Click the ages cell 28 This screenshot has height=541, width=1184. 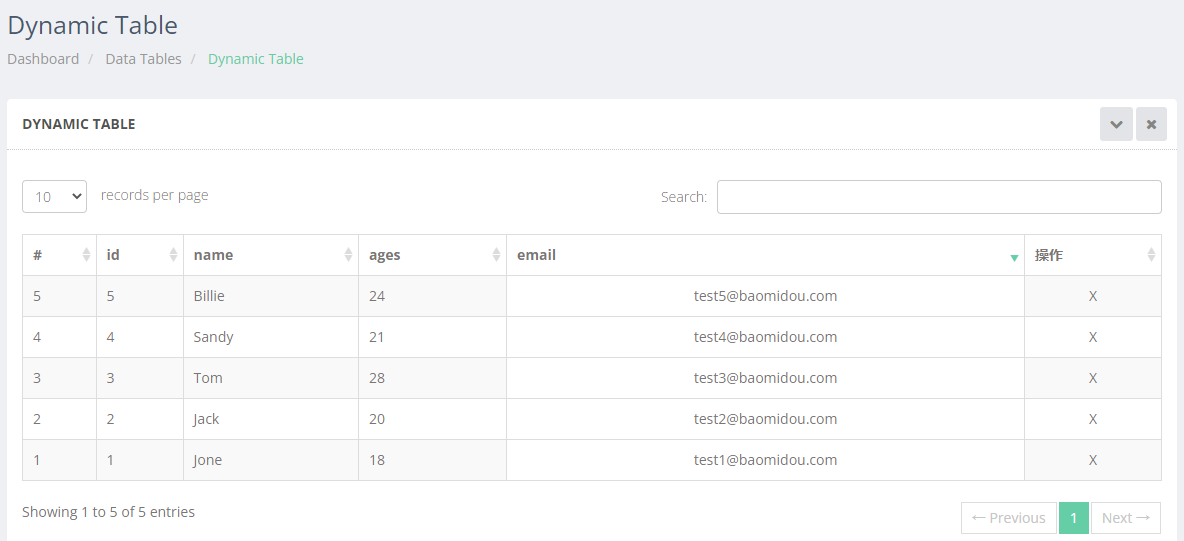click(x=433, y=378)
